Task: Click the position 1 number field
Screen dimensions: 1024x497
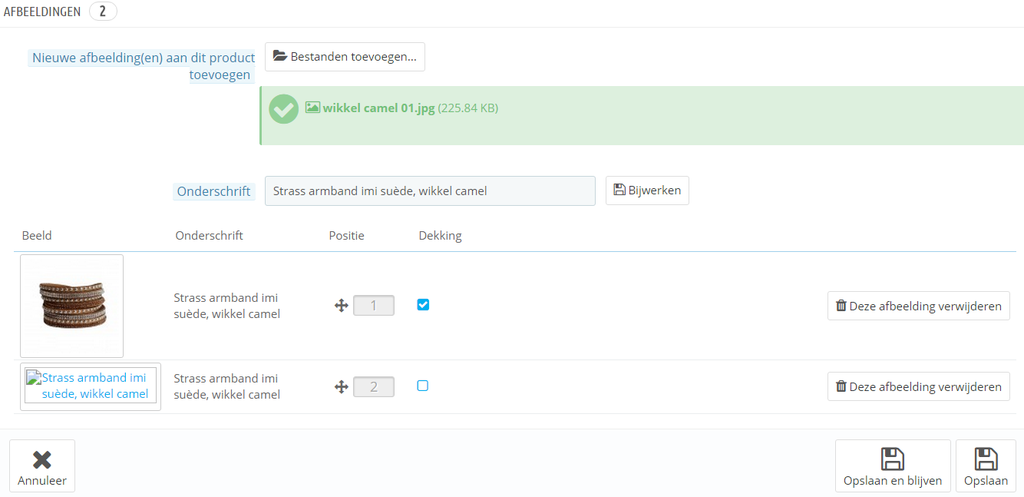Action: pos(374,305)
